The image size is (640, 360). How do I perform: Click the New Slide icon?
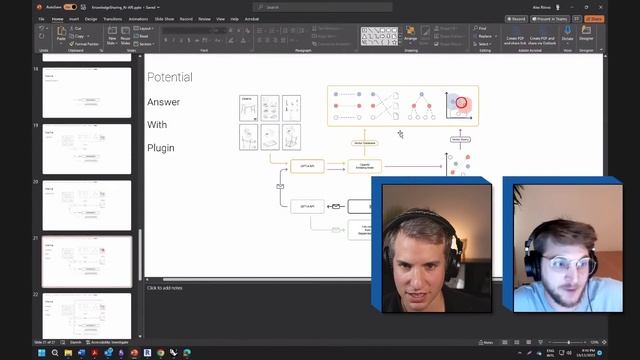click(x=112, y=31)
